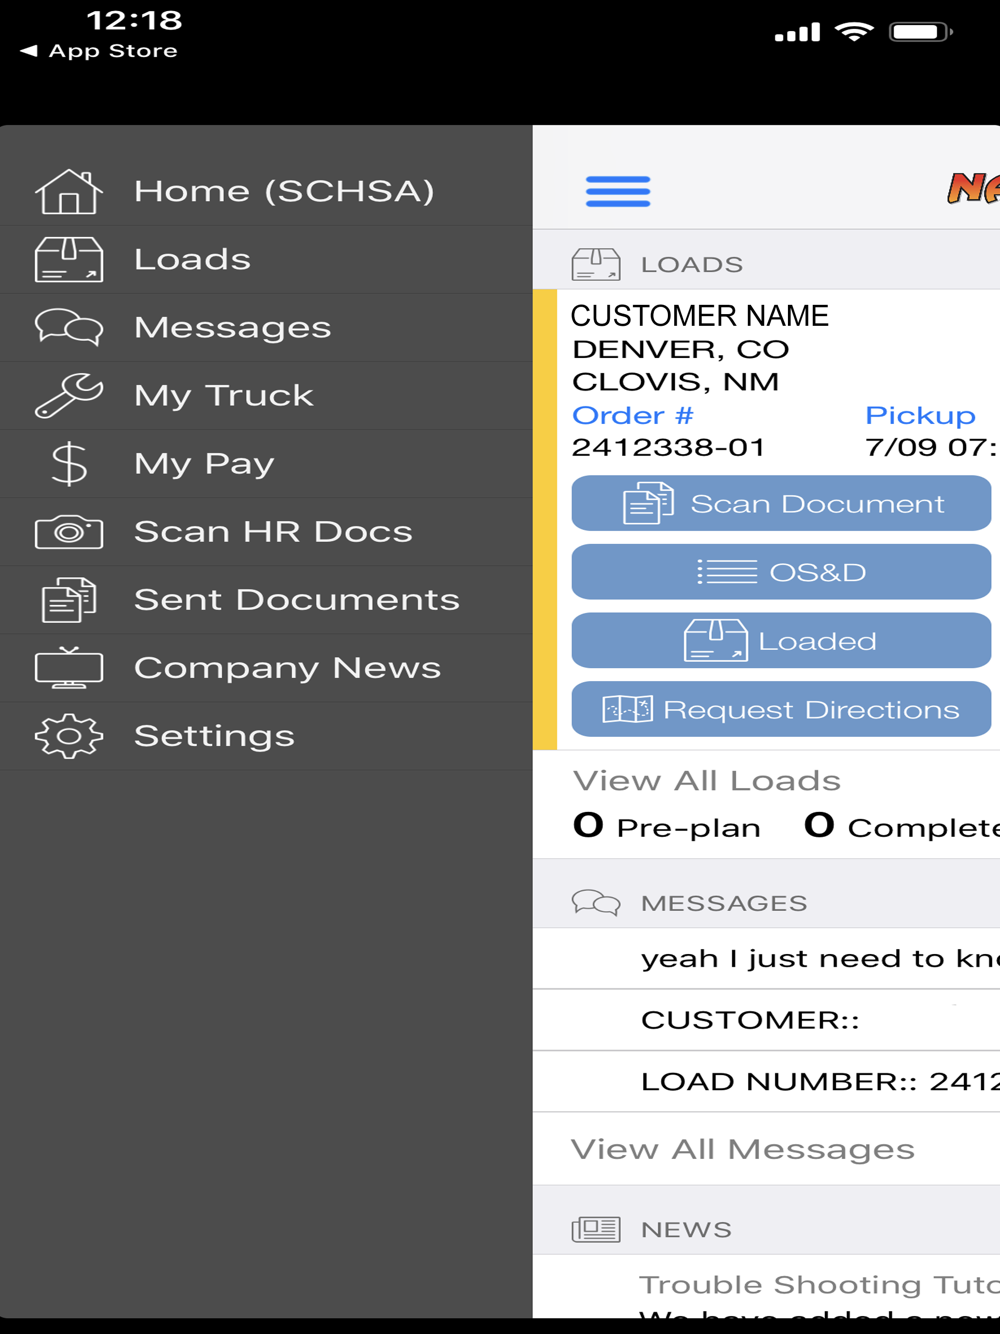This screenshot has width=1000, height=1334.
Task: Tap the camera icon for Scan HR Docs
Action: (x=69, y=532)
